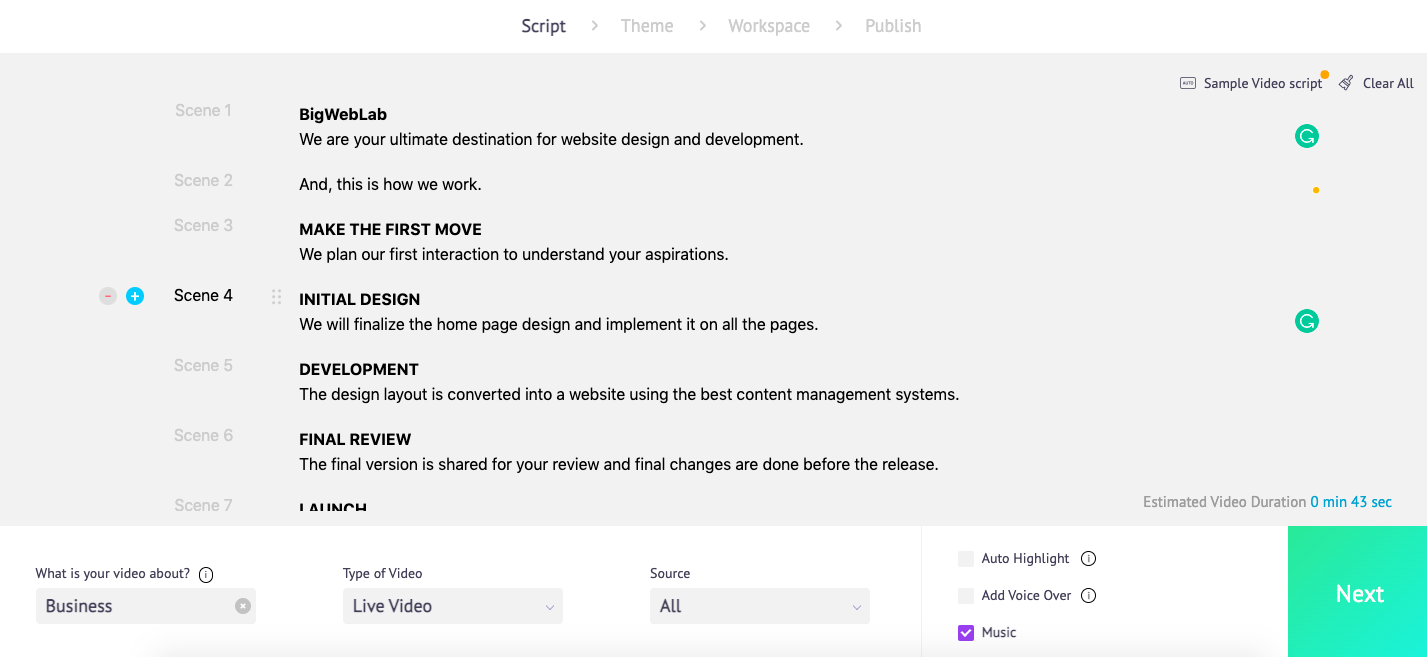Click the info icon next to Add Voice Over
Screen dimensions: 1427x657
pos(1089,595)
